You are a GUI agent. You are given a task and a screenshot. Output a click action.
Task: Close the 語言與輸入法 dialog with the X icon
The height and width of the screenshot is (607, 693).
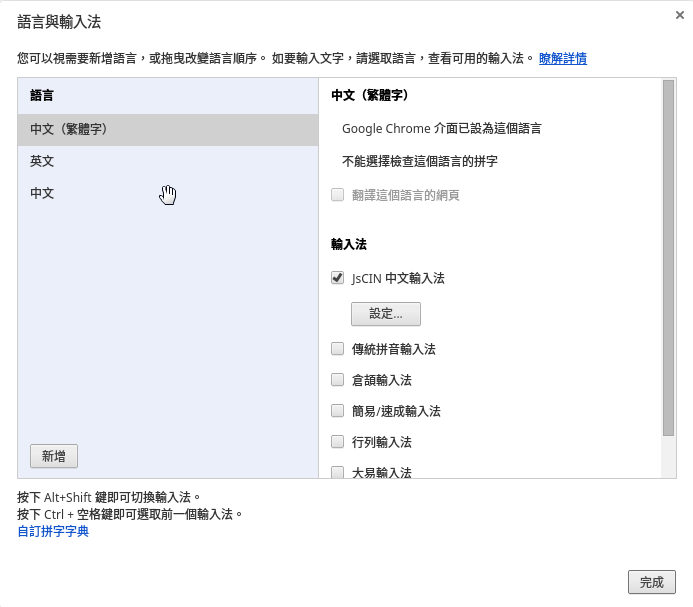(680, 15)
